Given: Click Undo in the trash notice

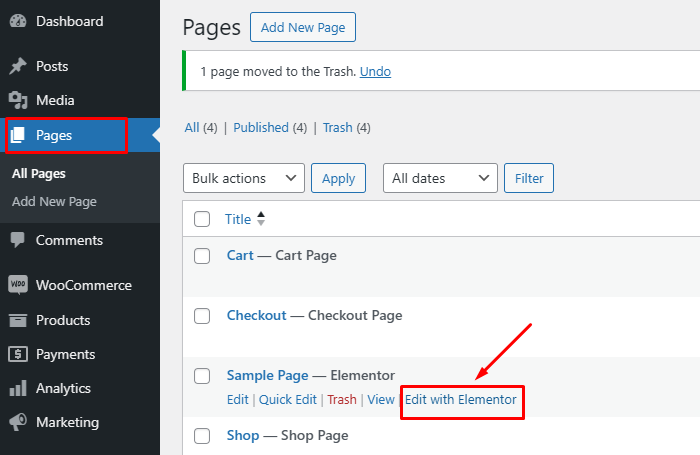Looking at the screenshot, I should [375, 72].
